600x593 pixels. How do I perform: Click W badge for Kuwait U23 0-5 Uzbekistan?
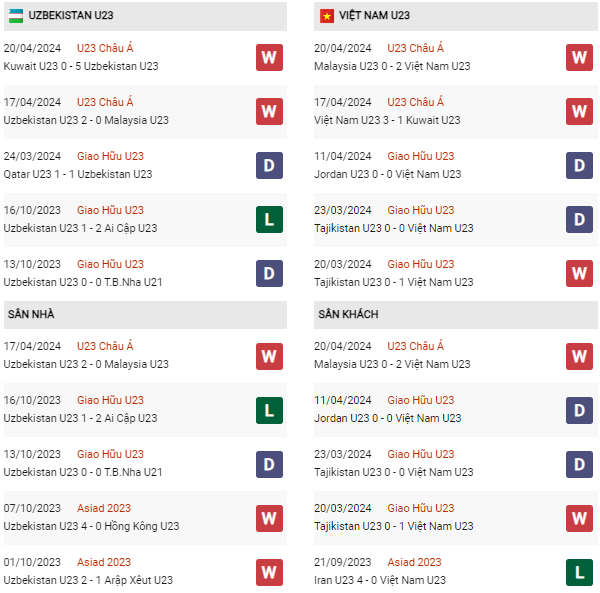268,57
